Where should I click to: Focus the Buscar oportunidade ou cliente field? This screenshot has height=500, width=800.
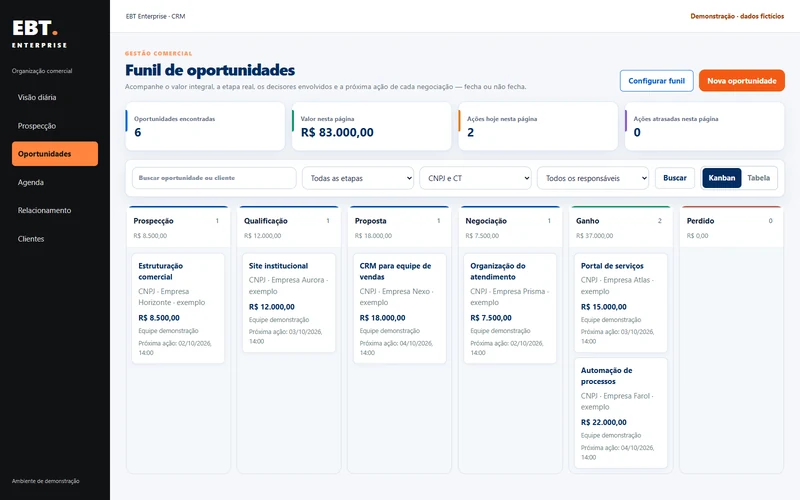214,178
